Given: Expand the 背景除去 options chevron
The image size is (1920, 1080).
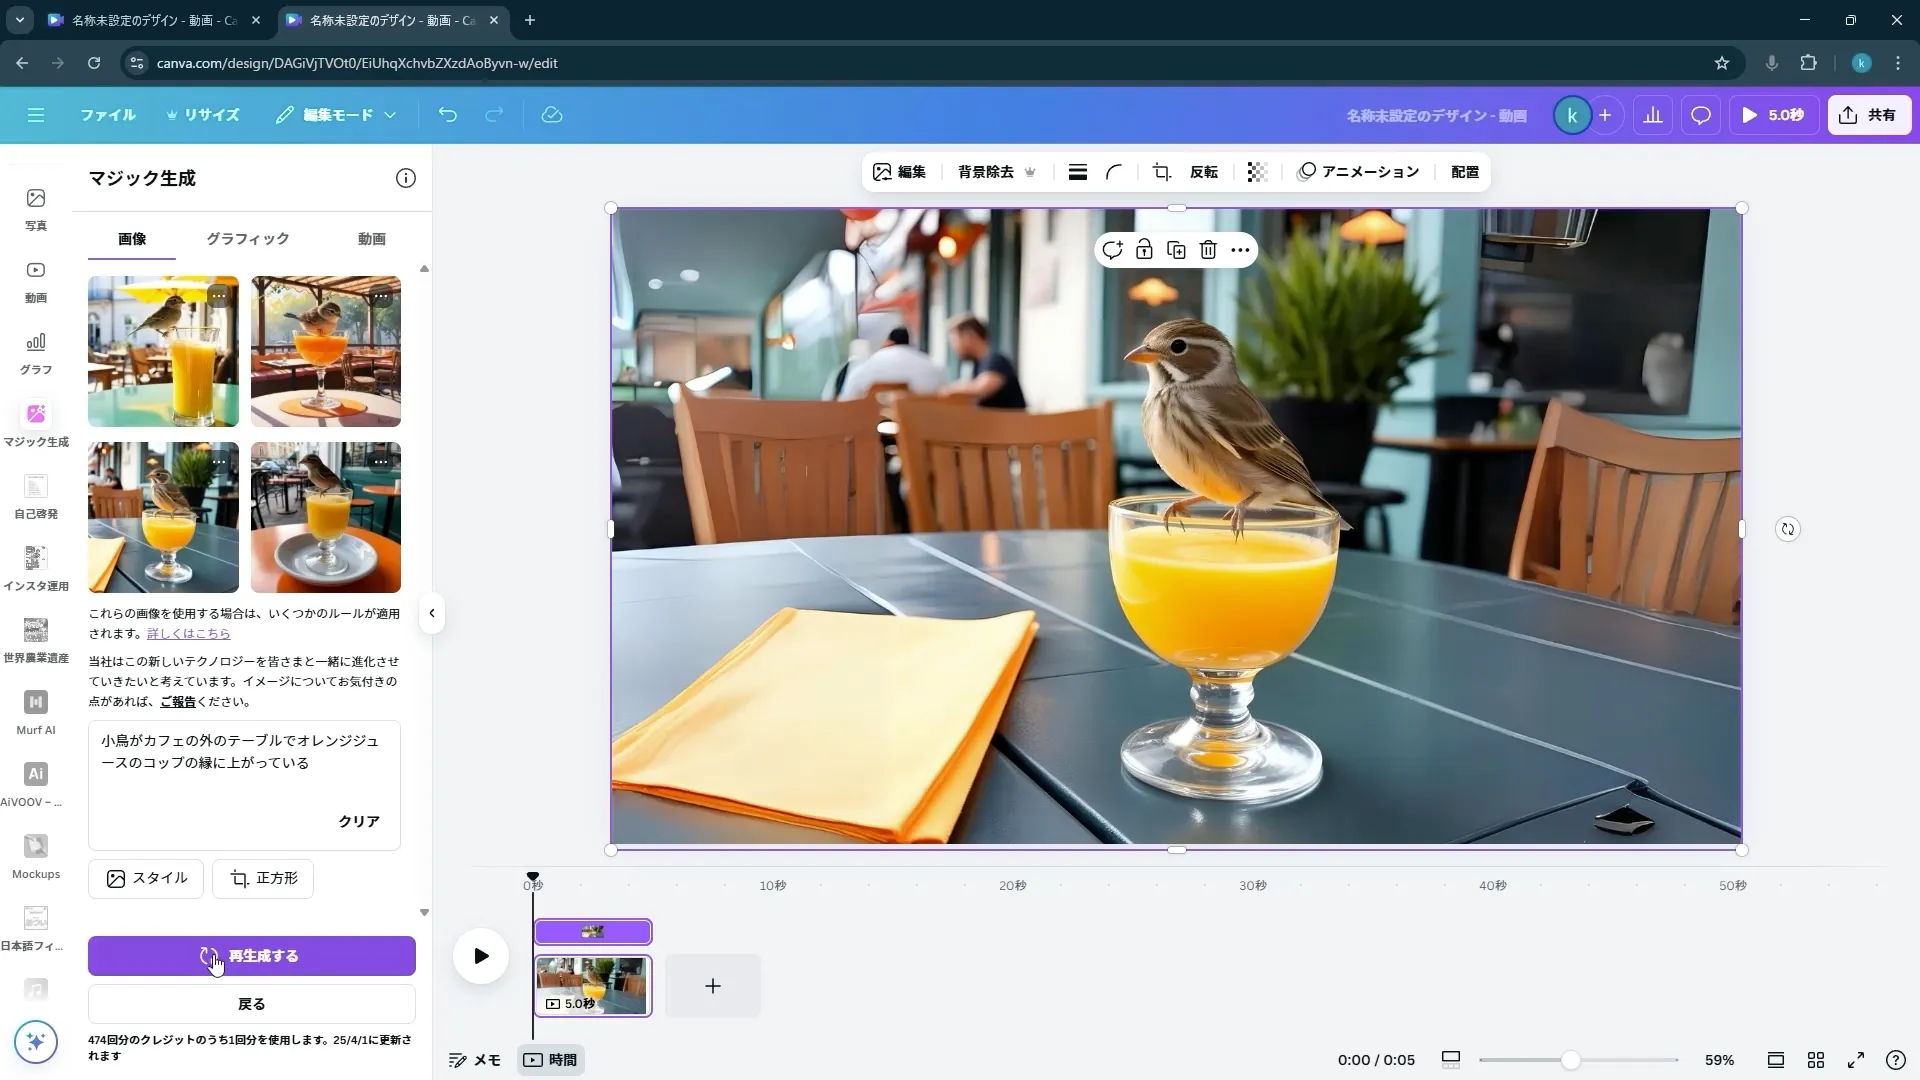Looking at the screenshot, I should tap(1031, 171).
